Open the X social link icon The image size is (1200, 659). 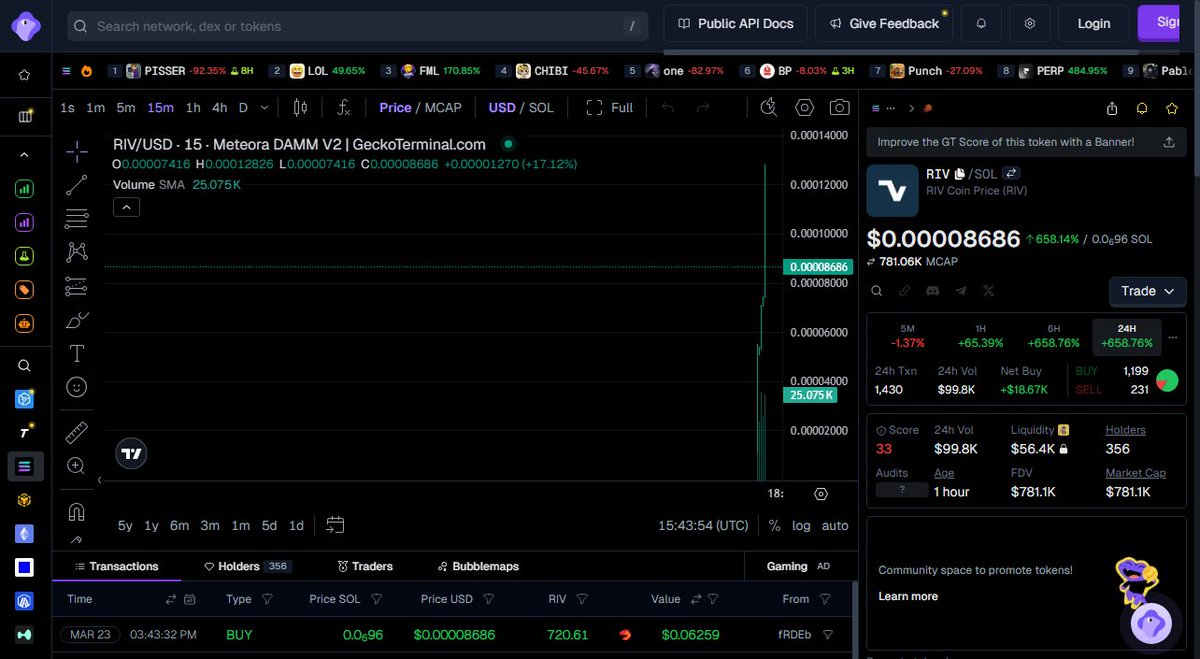(x=989, y=291)
